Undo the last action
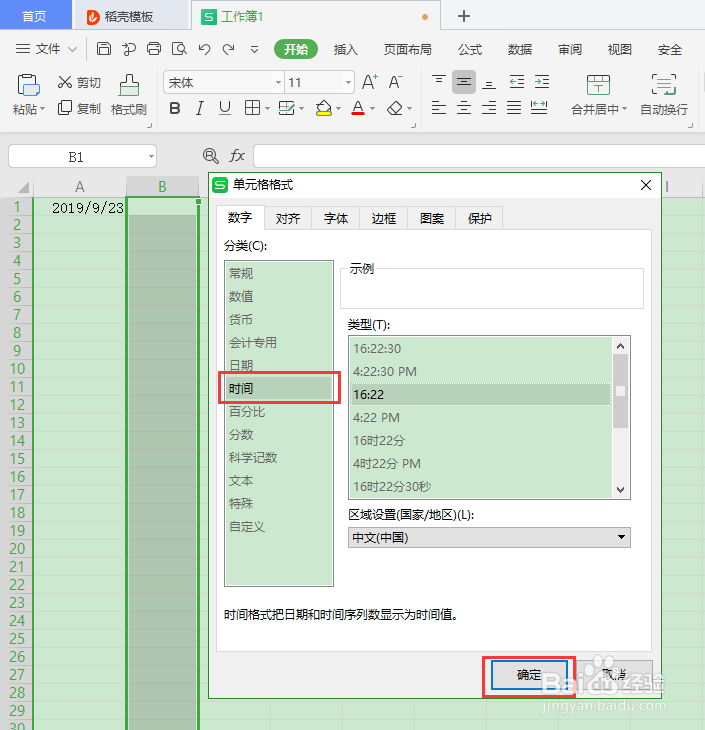This screenshot has height=730, width=705. click(204, 49)
